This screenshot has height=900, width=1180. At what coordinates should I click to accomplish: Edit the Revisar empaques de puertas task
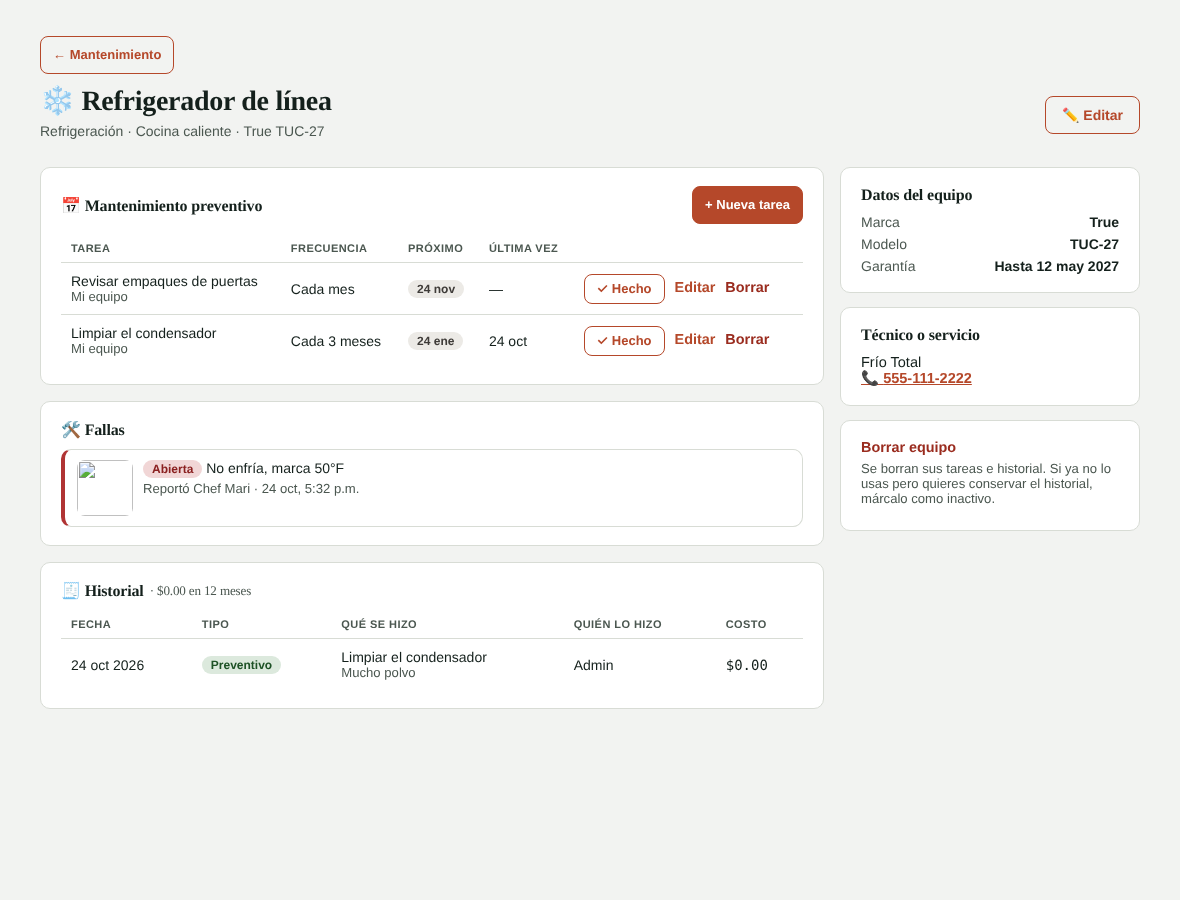[x=695, y=287]
